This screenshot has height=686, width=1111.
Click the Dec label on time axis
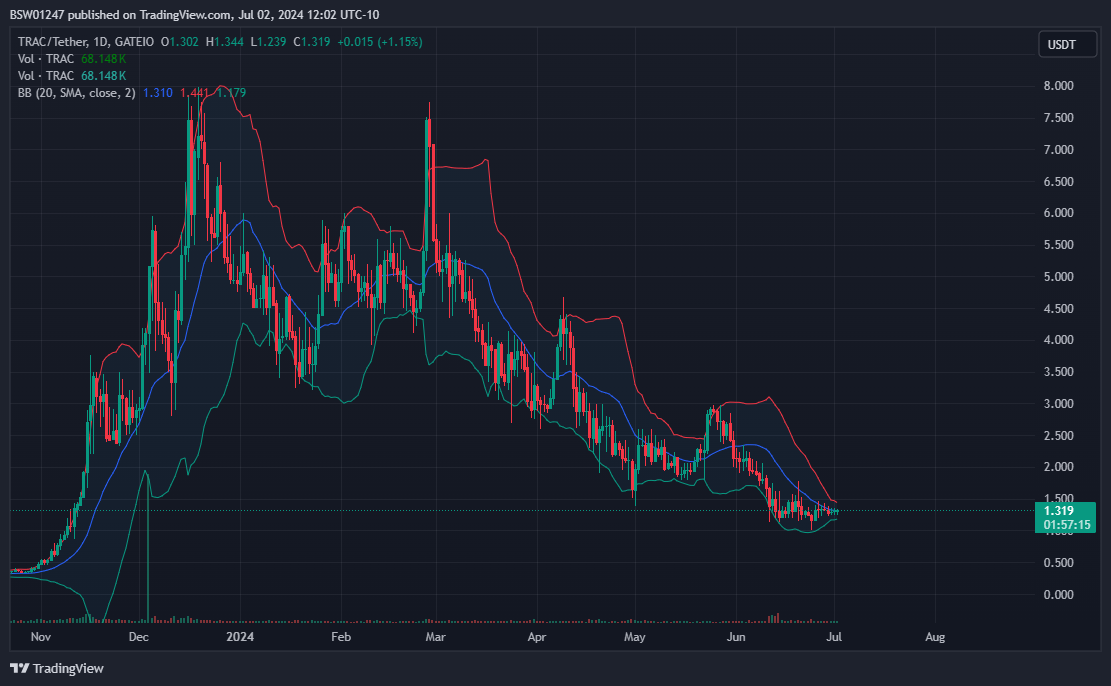[x=139, y=636]
